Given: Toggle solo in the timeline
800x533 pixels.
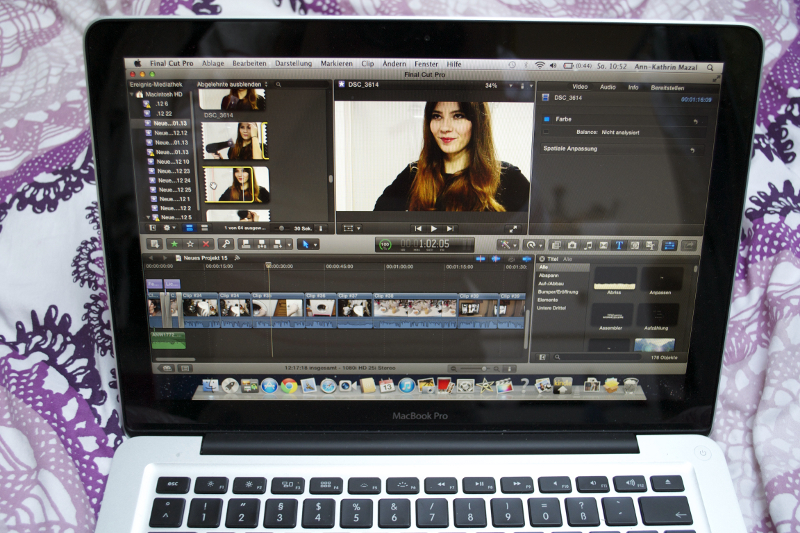Looking at the screenshot, I should [x=511, y=259].
